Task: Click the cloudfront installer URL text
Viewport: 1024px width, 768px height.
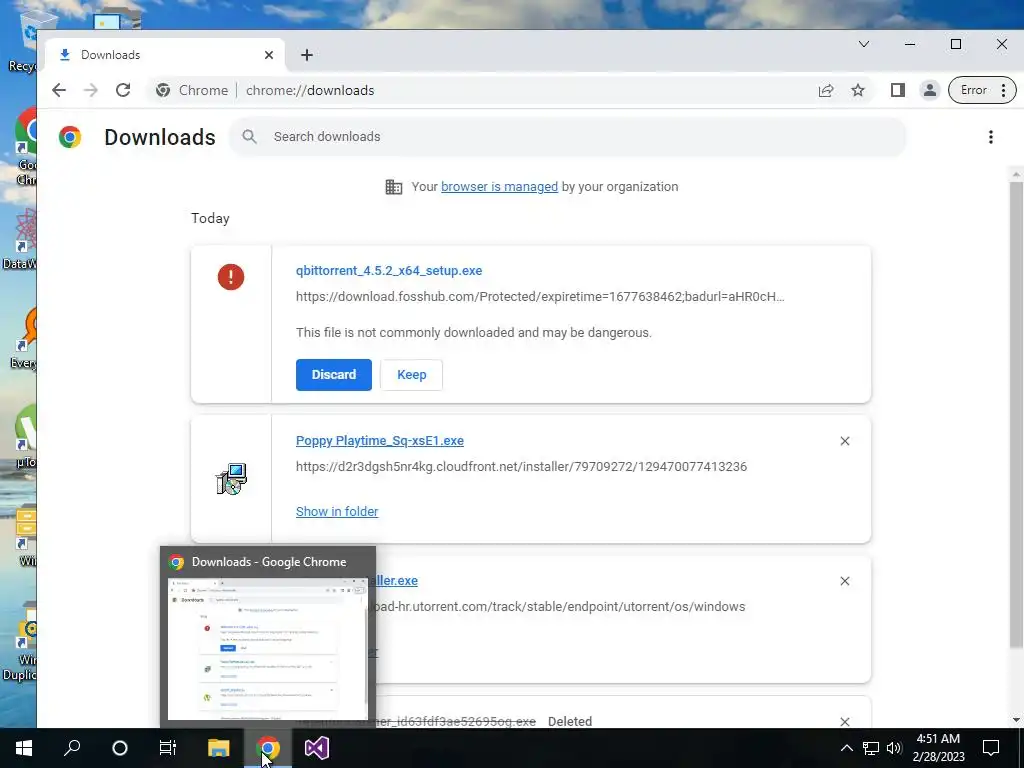Action: click(521, 467)
